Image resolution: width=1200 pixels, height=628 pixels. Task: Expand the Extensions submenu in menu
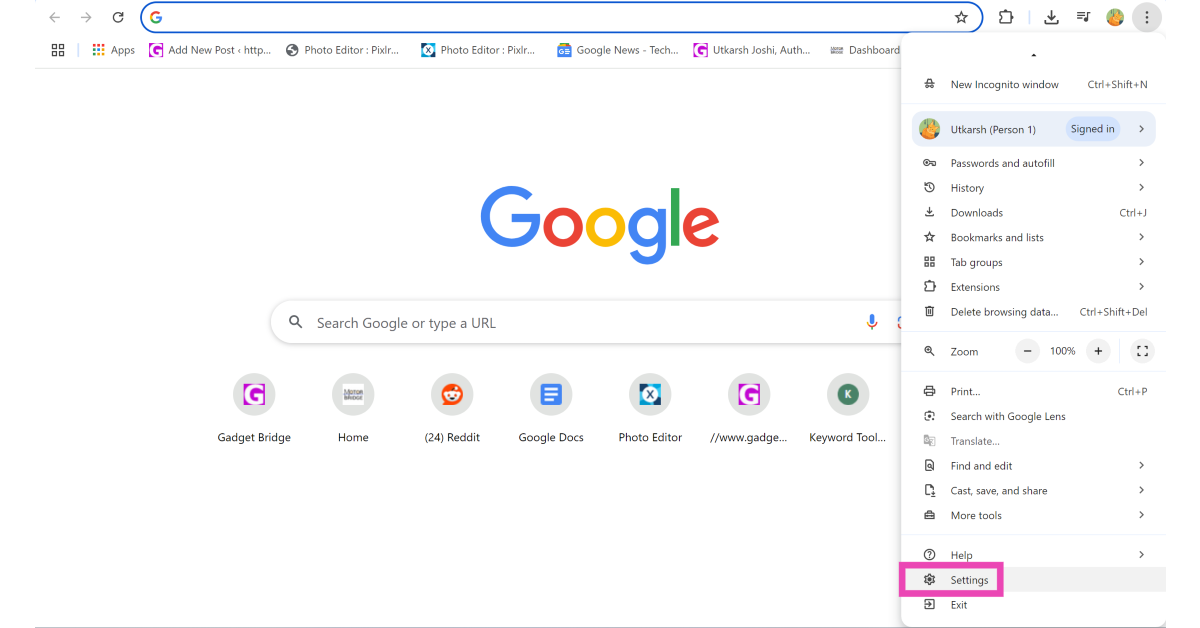[1034, 287]
